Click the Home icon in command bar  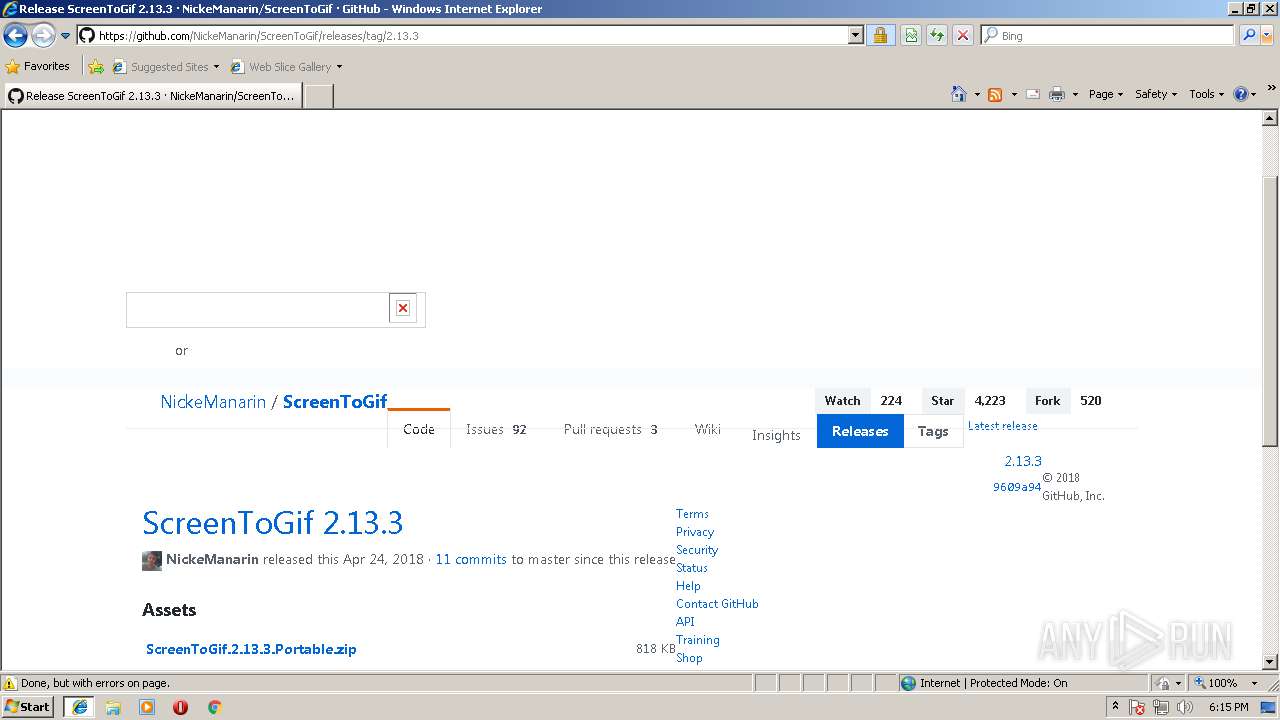tap(958, 94)
